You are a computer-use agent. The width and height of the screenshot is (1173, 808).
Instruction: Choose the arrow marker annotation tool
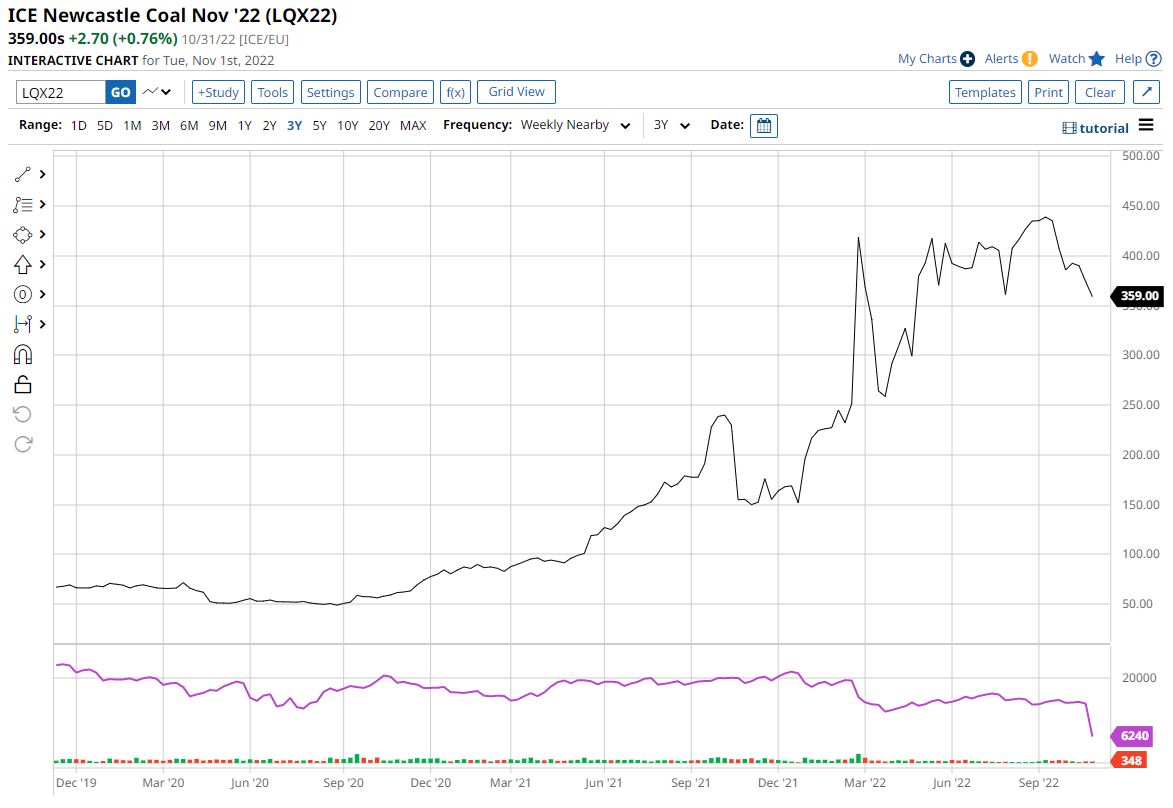(x=22, y=264)
